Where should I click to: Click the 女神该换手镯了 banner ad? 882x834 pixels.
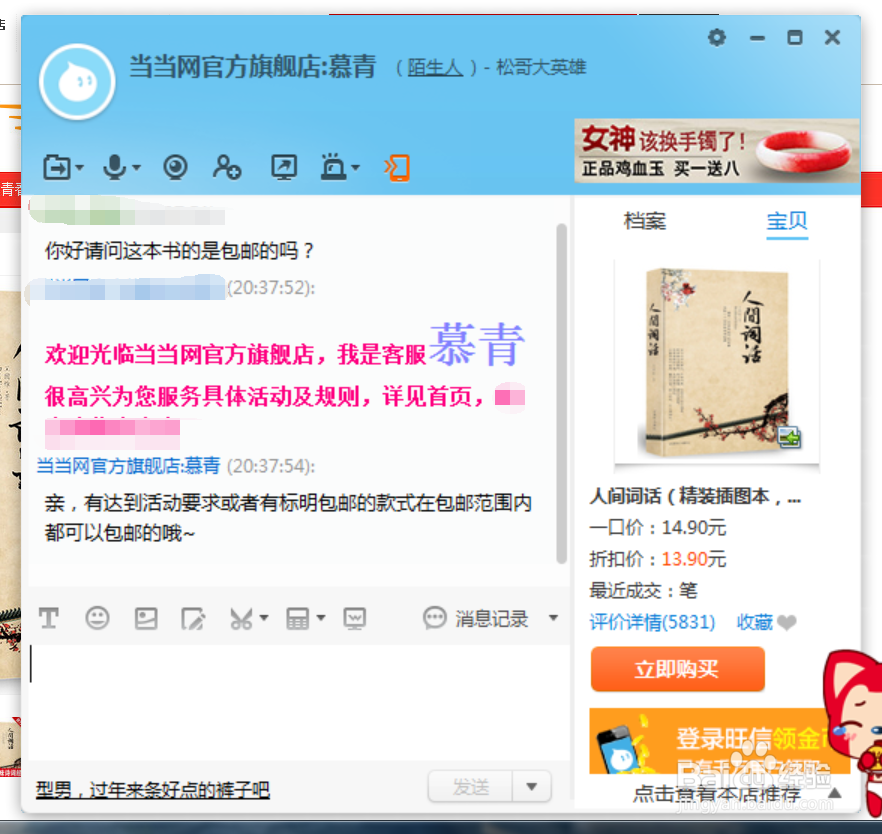click(717, 151)
